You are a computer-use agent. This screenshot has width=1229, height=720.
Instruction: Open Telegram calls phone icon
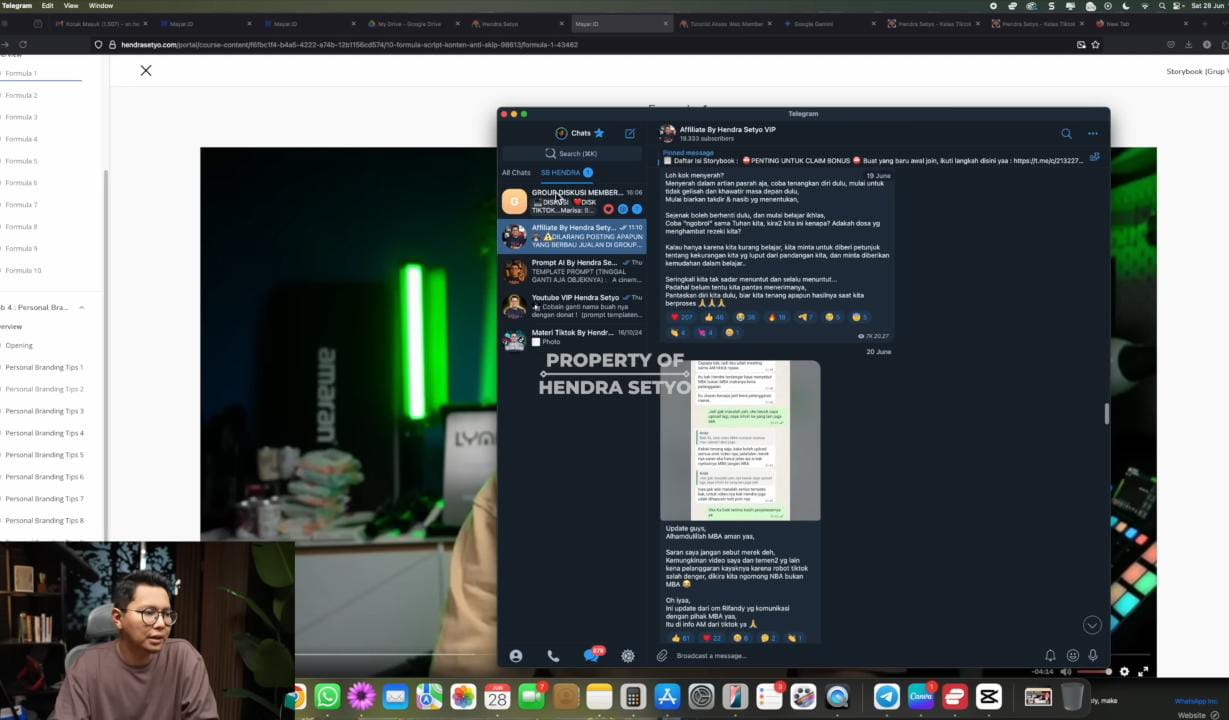click(553, 656)
